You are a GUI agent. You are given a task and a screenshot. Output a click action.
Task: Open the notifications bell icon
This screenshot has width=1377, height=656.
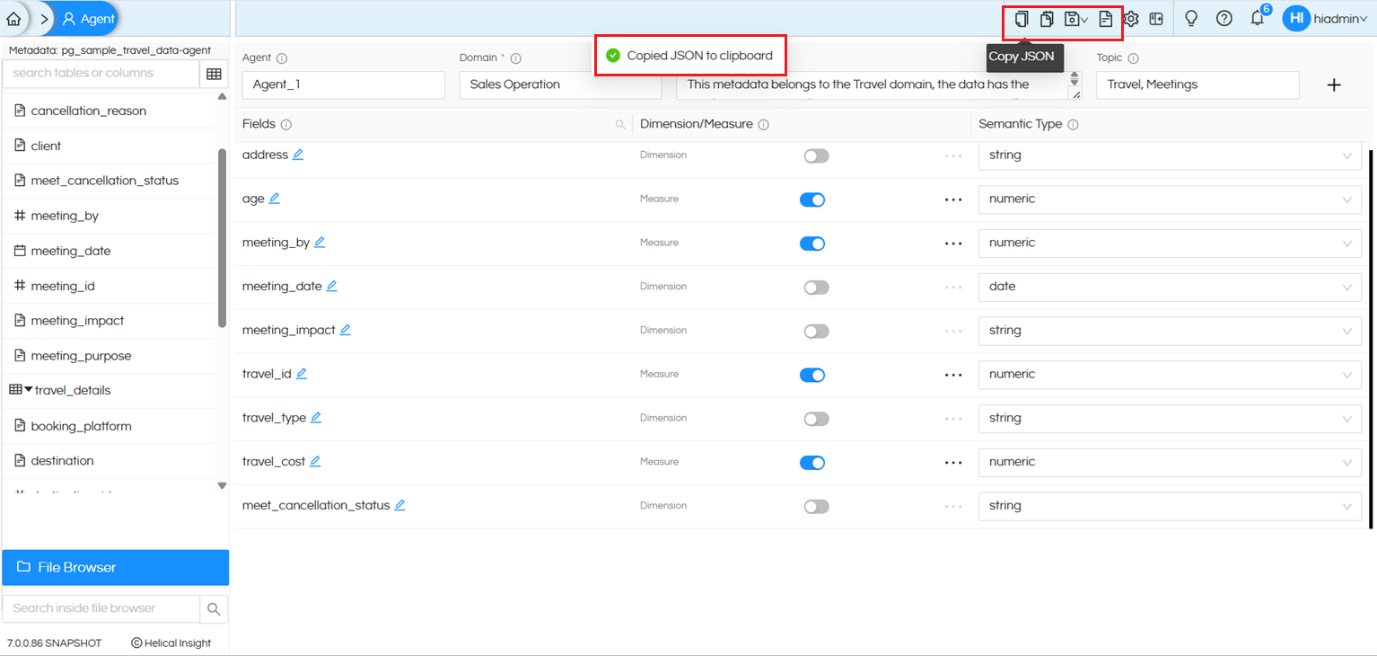tap(1257, 19)
